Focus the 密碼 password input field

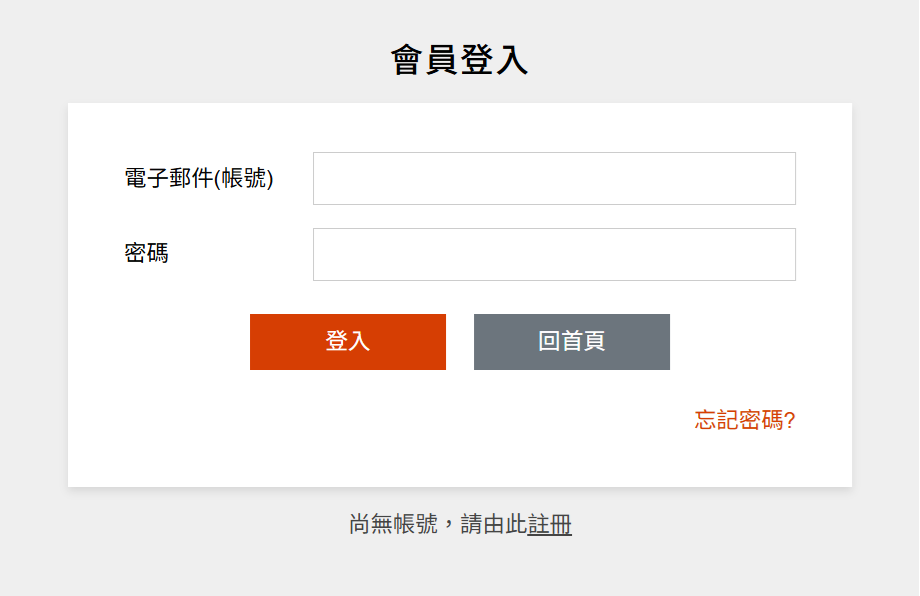click(x=554, y=254)
